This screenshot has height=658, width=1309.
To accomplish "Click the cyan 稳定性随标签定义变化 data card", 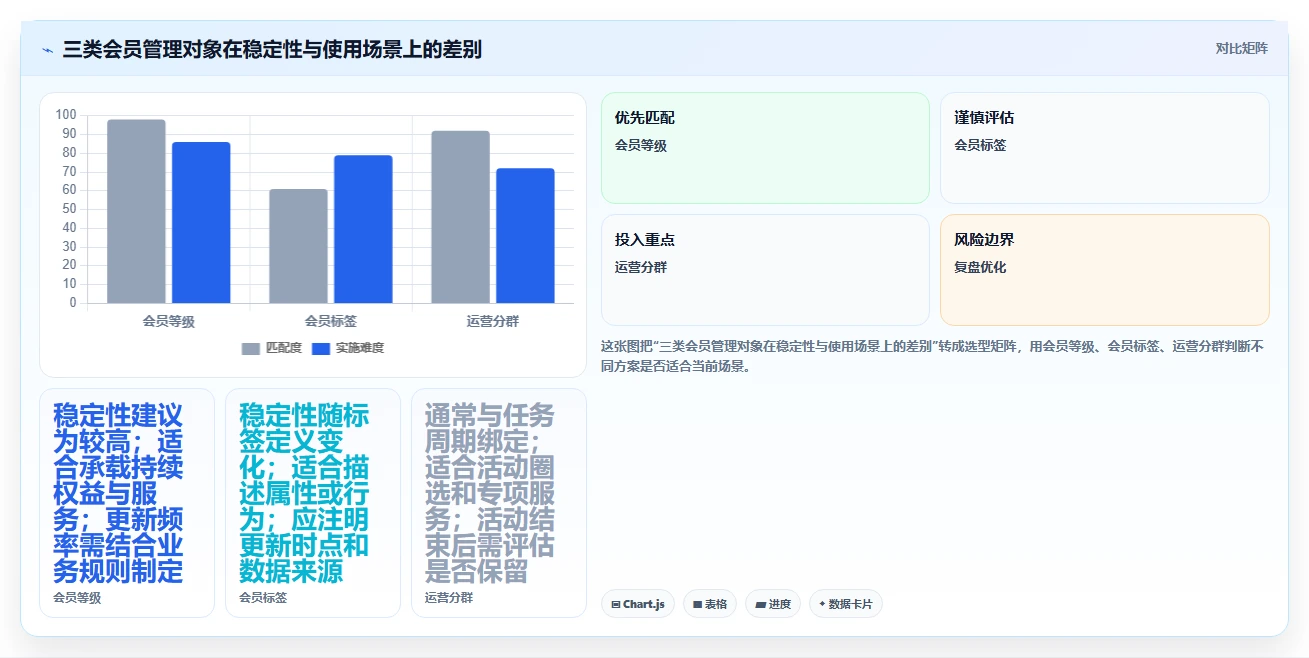I will click(x=313, y=503).
